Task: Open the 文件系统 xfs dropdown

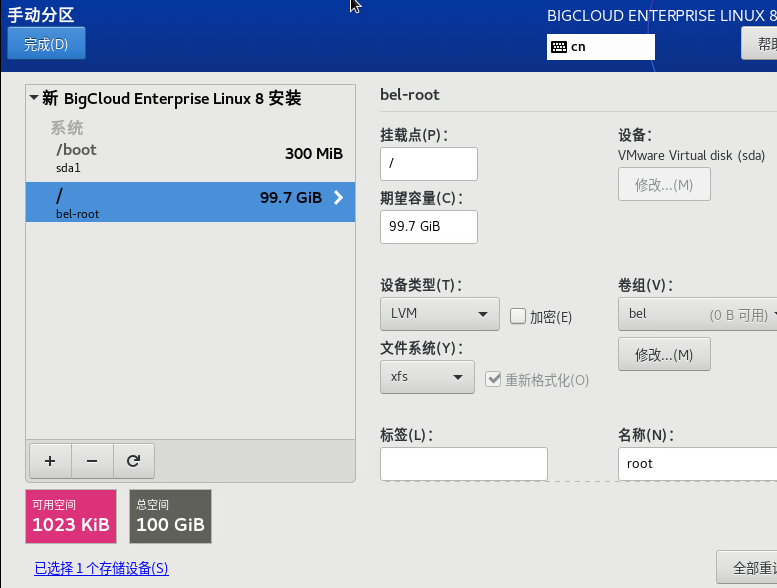Action: tap(427, 377)
